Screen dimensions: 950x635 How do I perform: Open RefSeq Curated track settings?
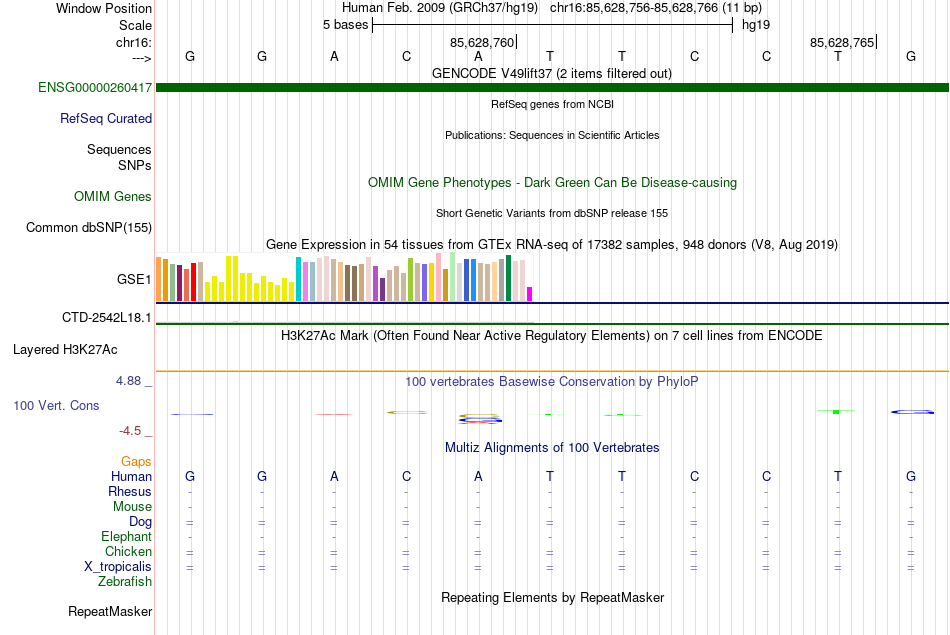click(x=105, y=119)
